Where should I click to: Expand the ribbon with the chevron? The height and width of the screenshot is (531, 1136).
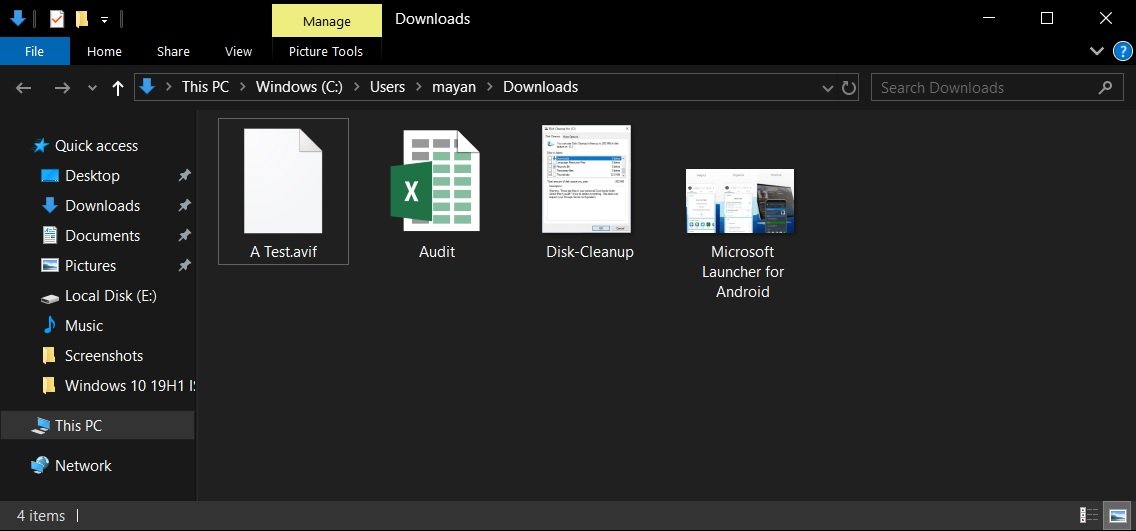pyautogui.click(x=1096, y=51)
